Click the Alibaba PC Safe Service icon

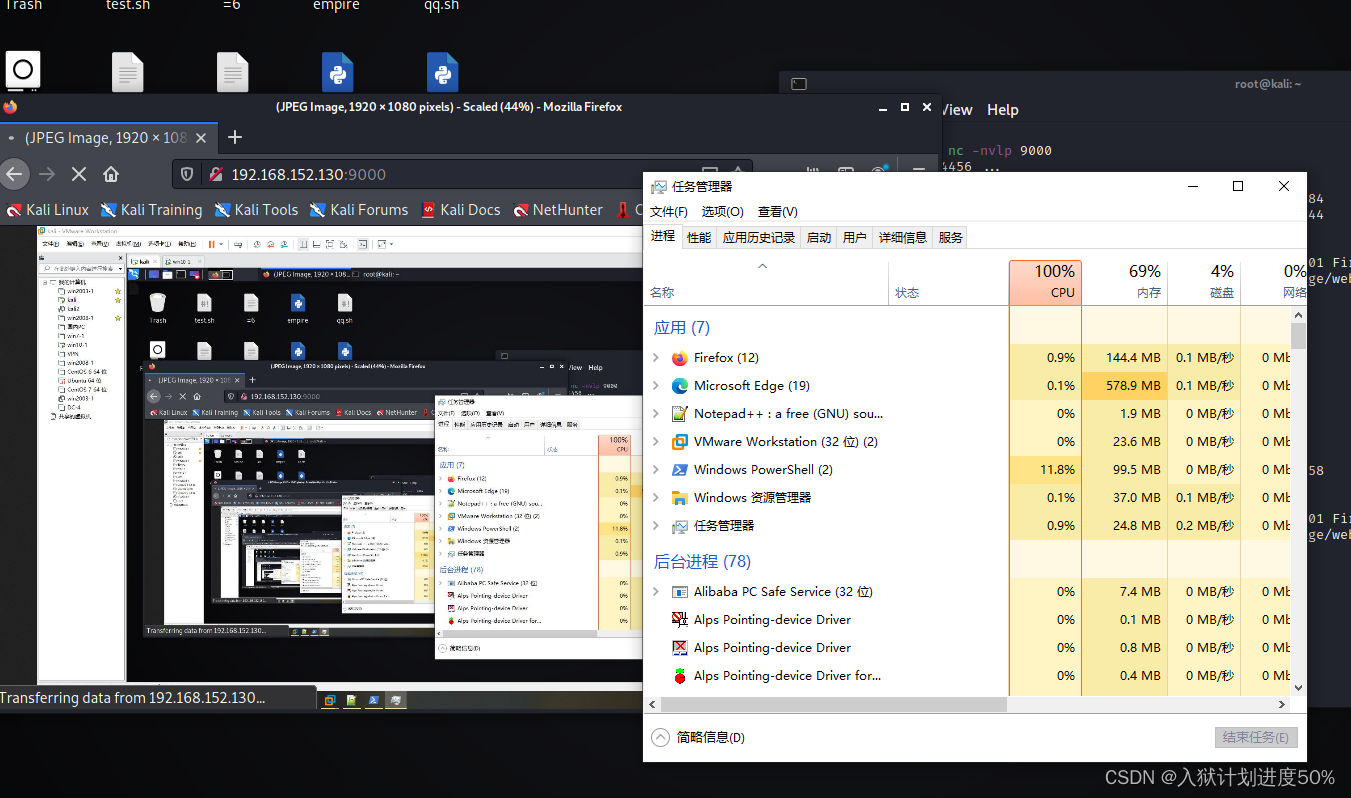pos(680,592)
